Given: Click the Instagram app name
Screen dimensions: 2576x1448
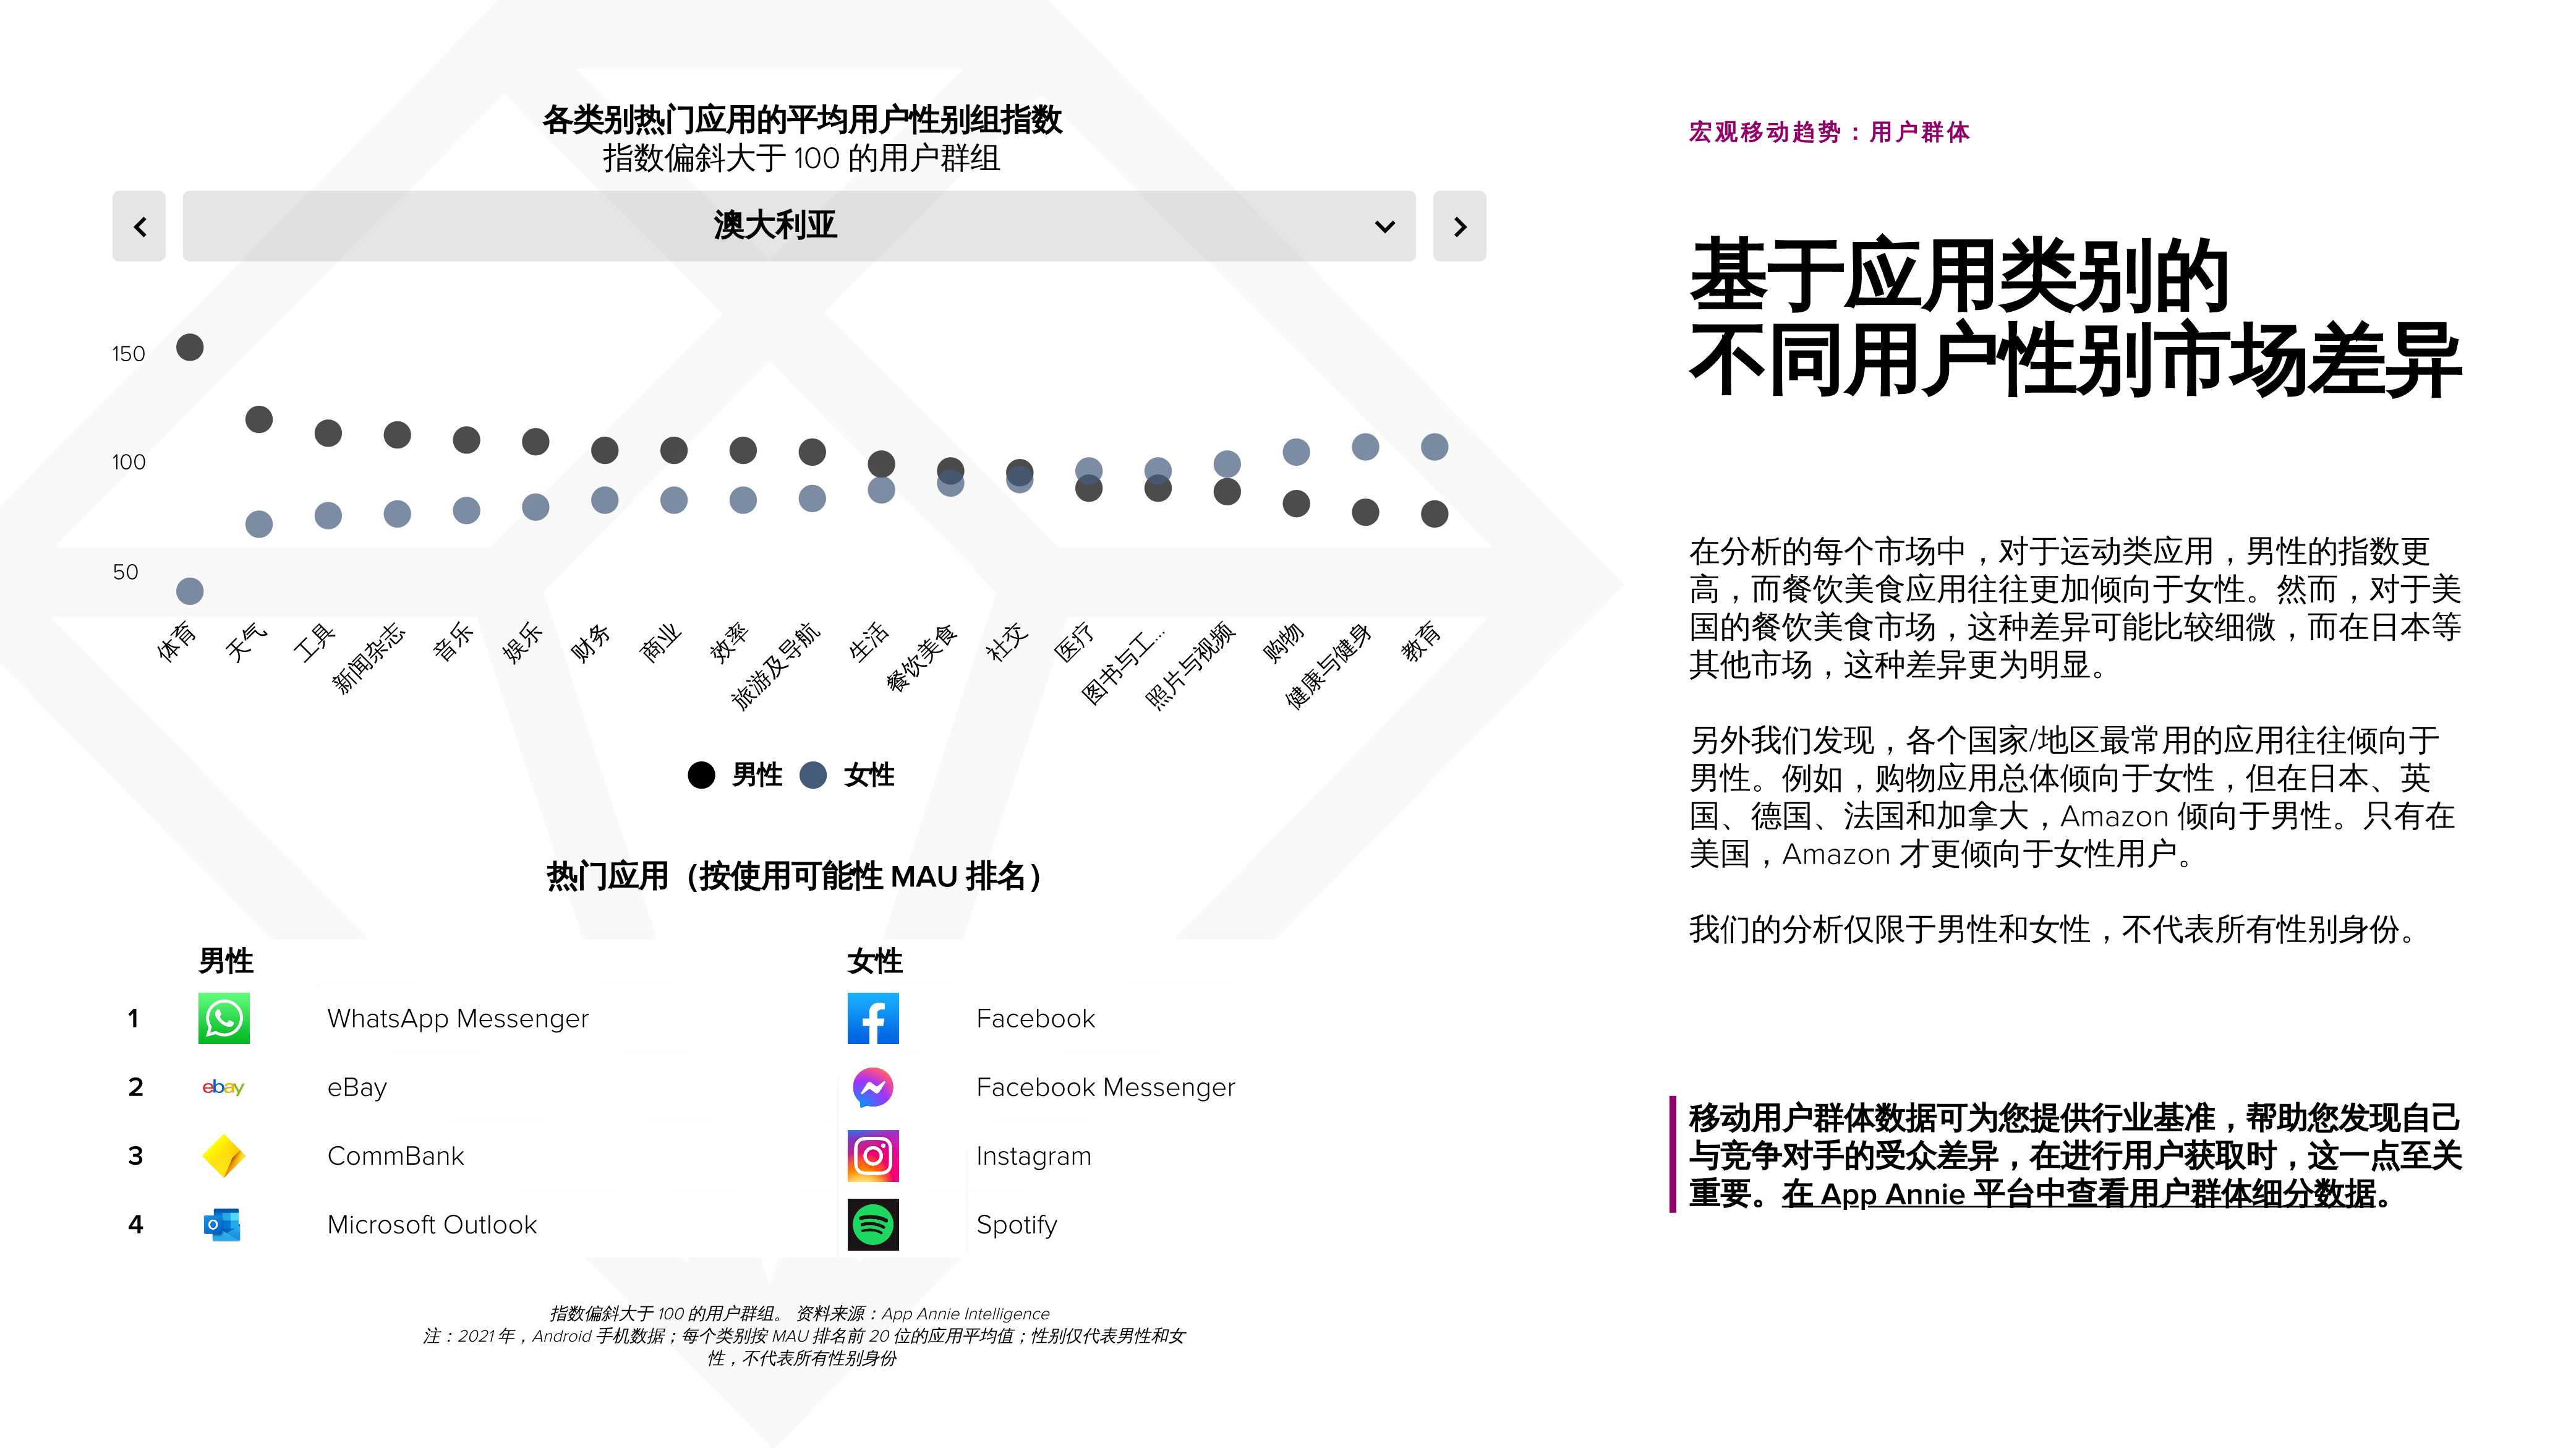Looking at the screenshot, I should point(1033,1157).
